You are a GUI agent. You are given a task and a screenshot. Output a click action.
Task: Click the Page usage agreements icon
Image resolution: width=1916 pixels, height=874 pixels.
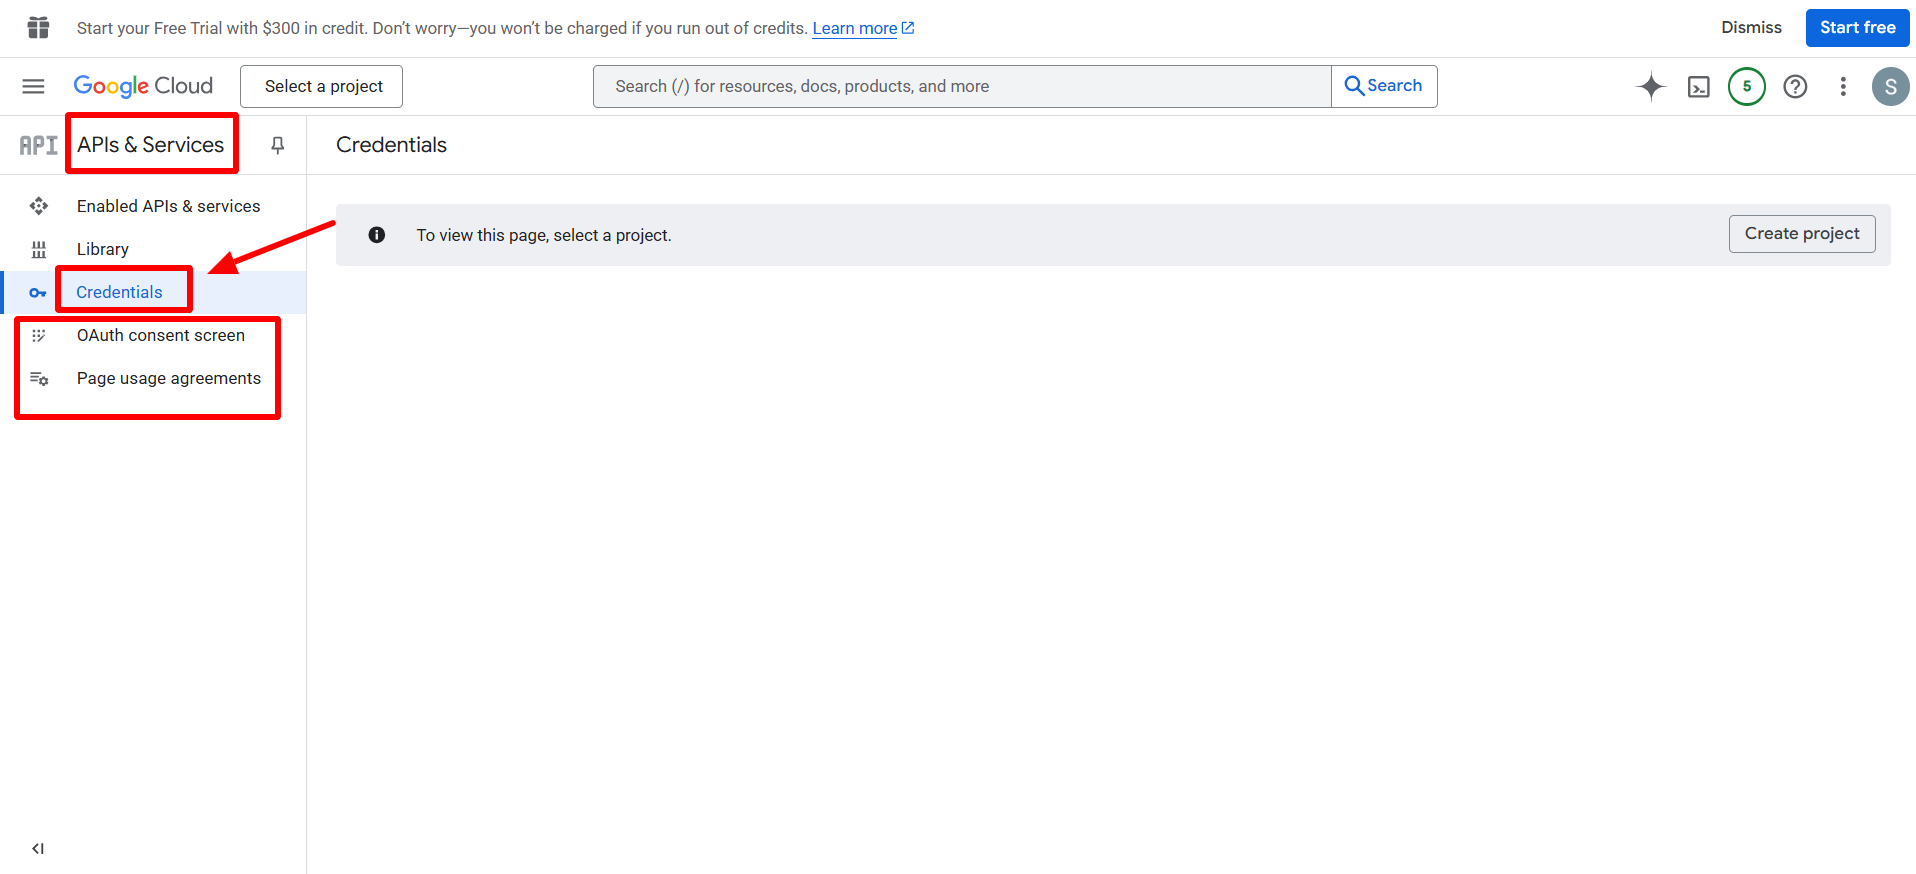tap(39, 378)
